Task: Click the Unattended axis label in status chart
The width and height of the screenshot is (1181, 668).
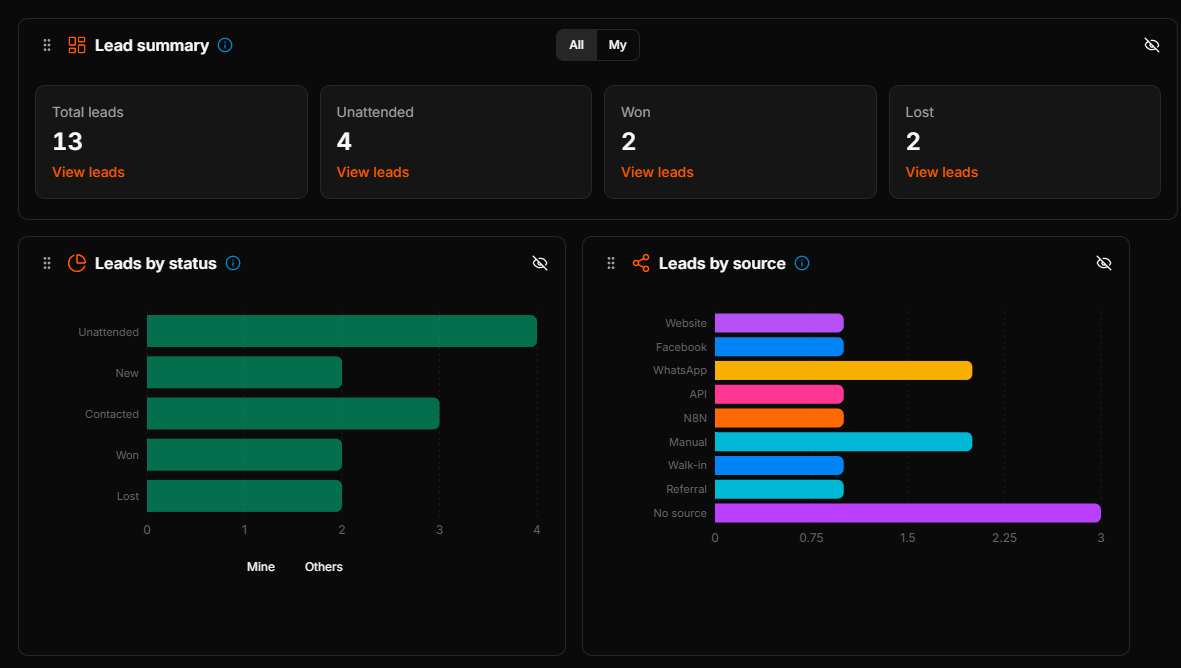Action: click(108, 332)
